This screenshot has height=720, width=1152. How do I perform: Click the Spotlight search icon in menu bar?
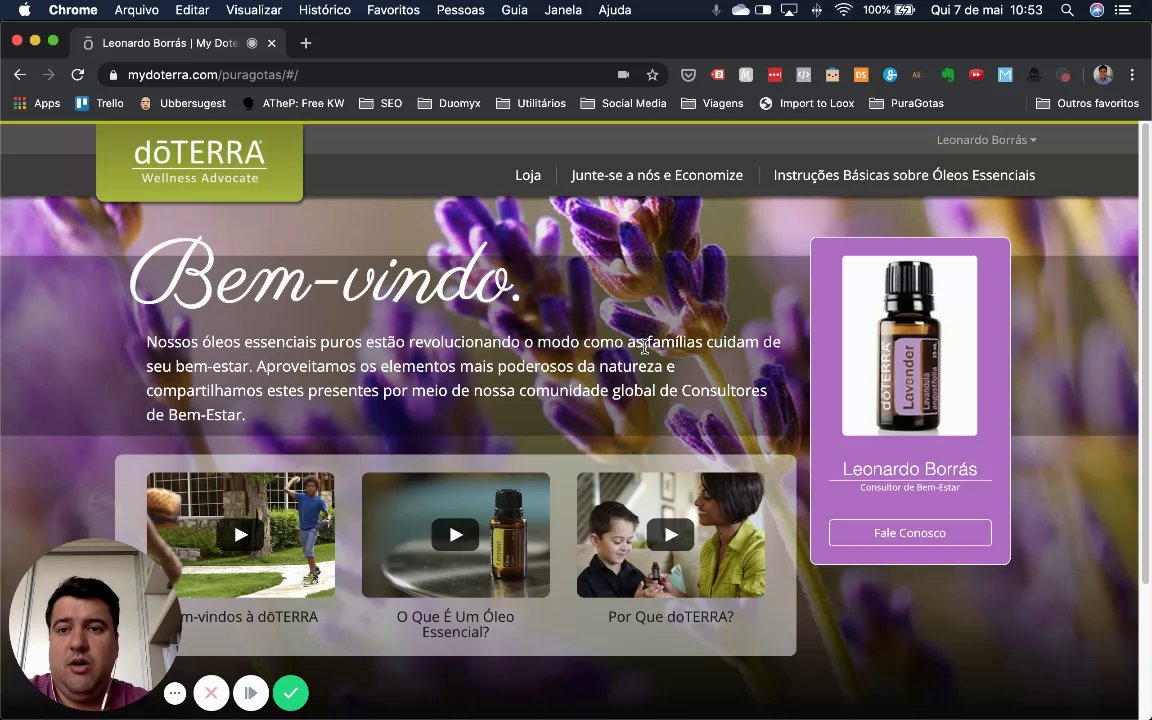coord(1068,10)
